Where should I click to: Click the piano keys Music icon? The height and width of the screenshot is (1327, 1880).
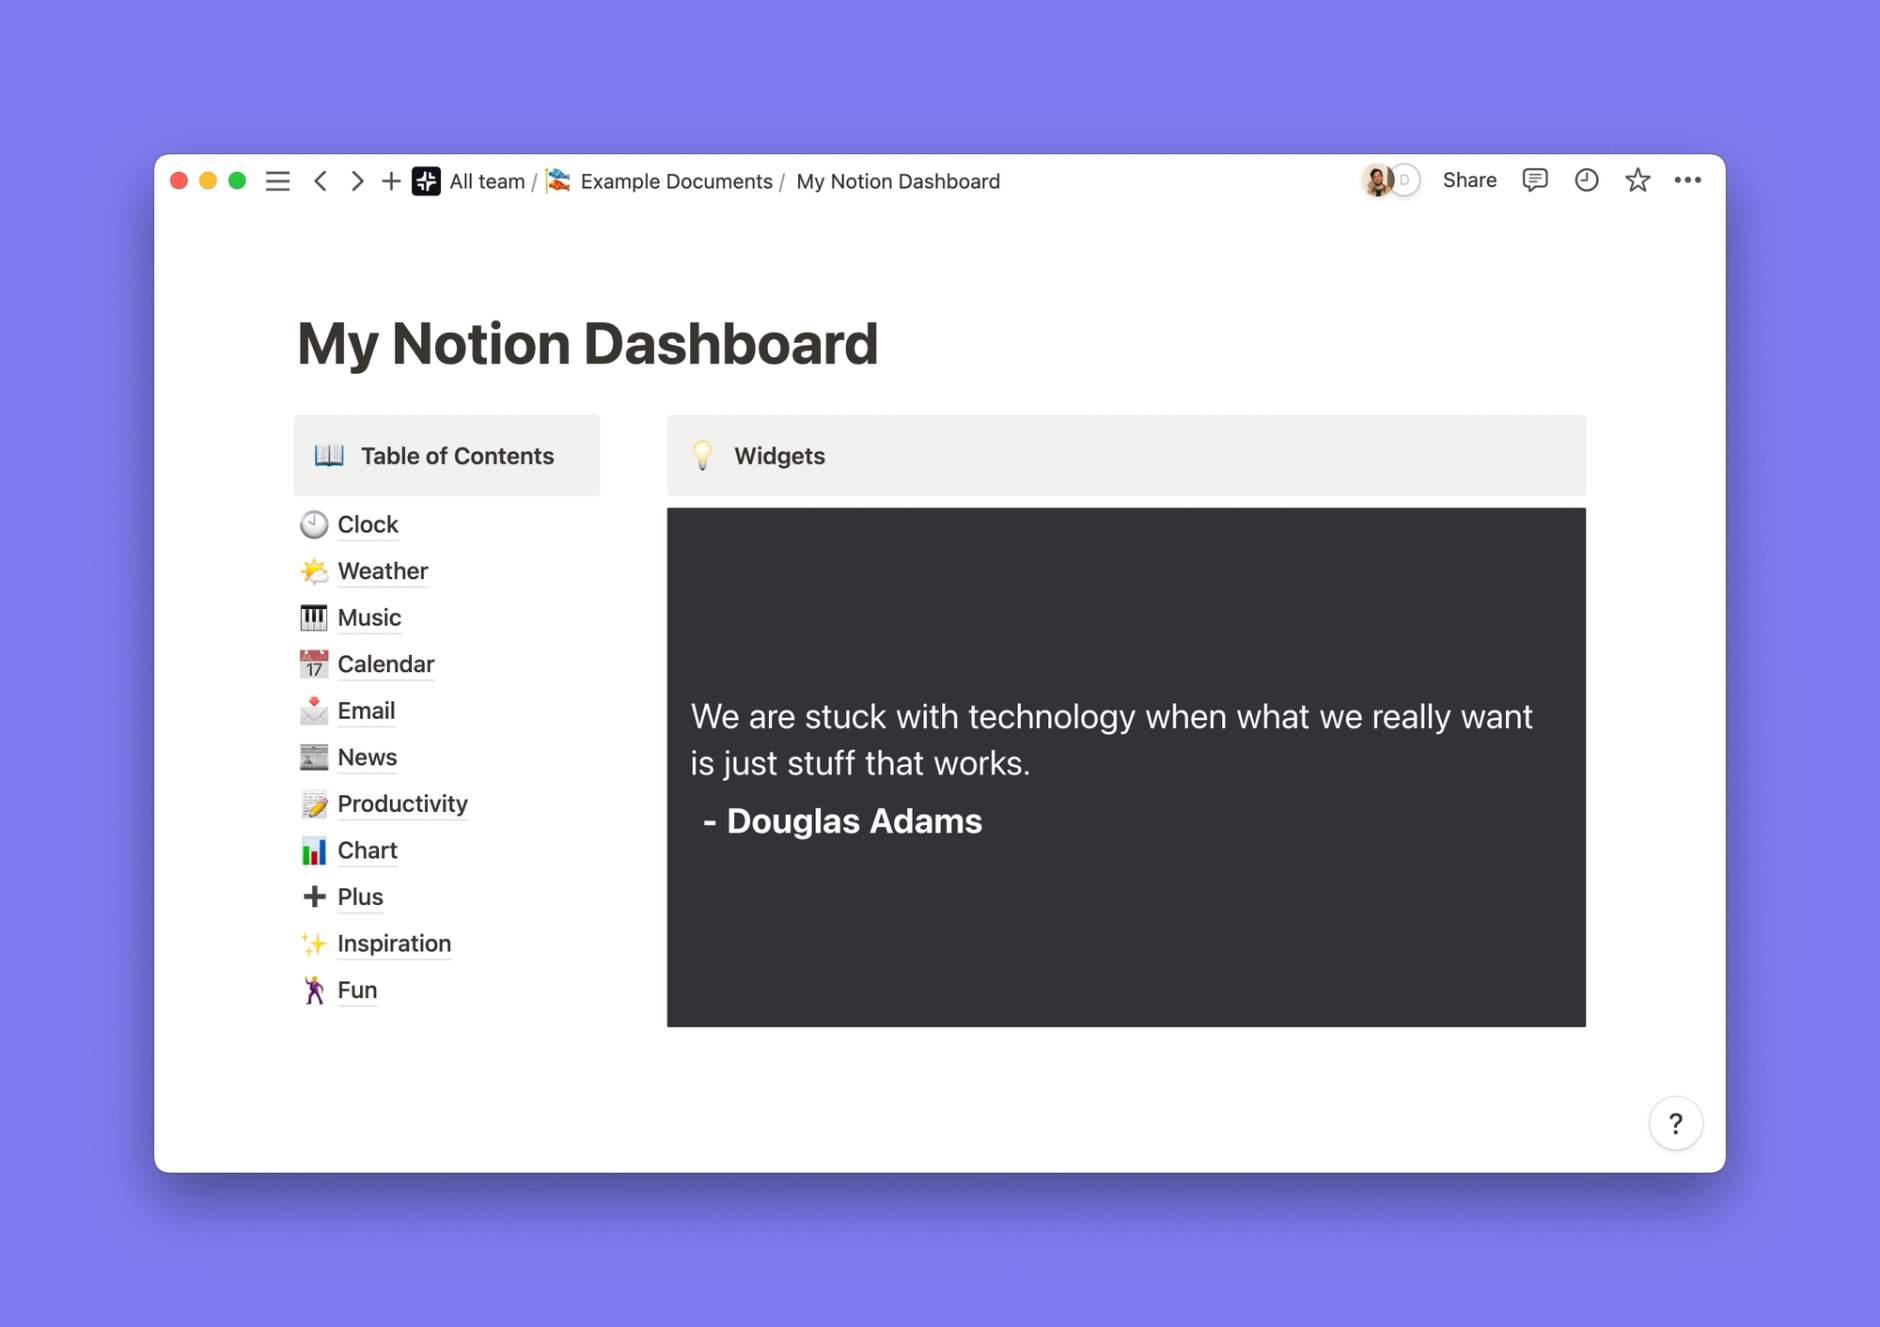click(314, 617)
